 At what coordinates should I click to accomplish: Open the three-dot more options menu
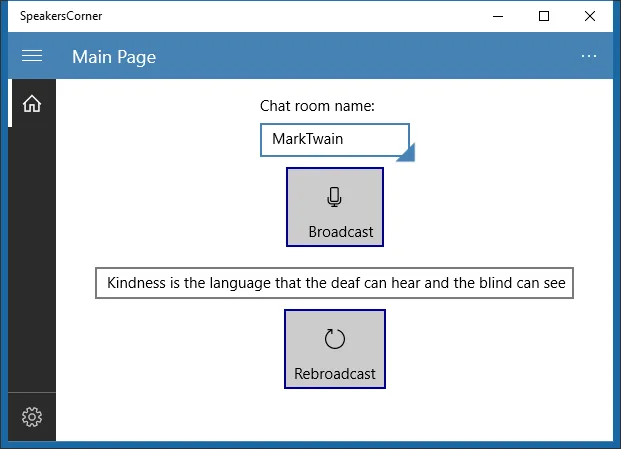coord(589,56)
